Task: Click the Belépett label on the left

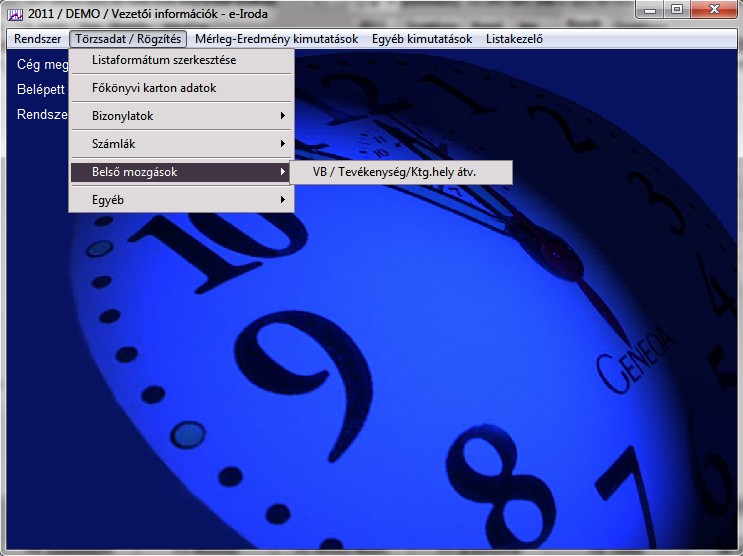Action: point(41,89)
